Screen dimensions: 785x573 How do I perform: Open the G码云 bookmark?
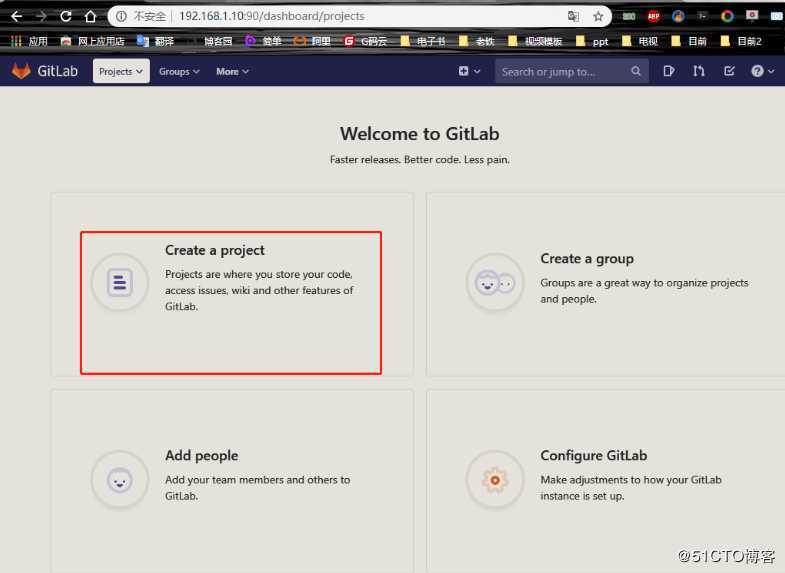(366, 41)
